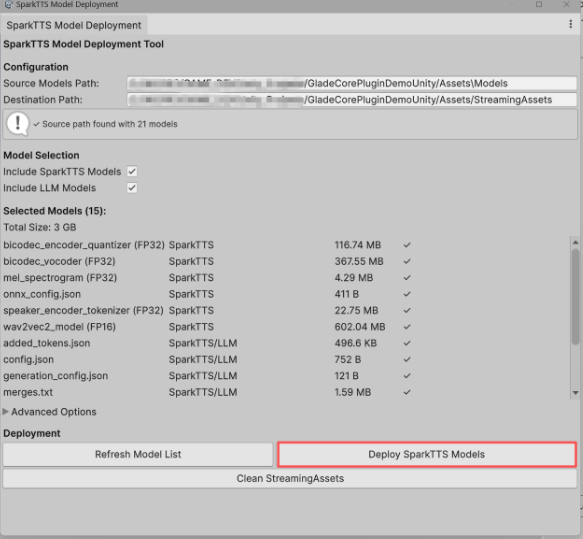
Task: Click the model list scrollbar thumb
Action: [575, 297]
